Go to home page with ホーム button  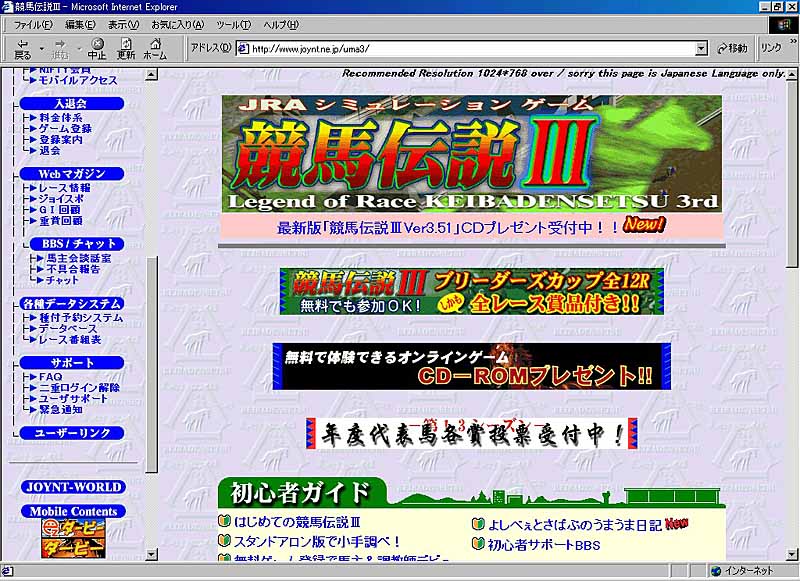155,49
